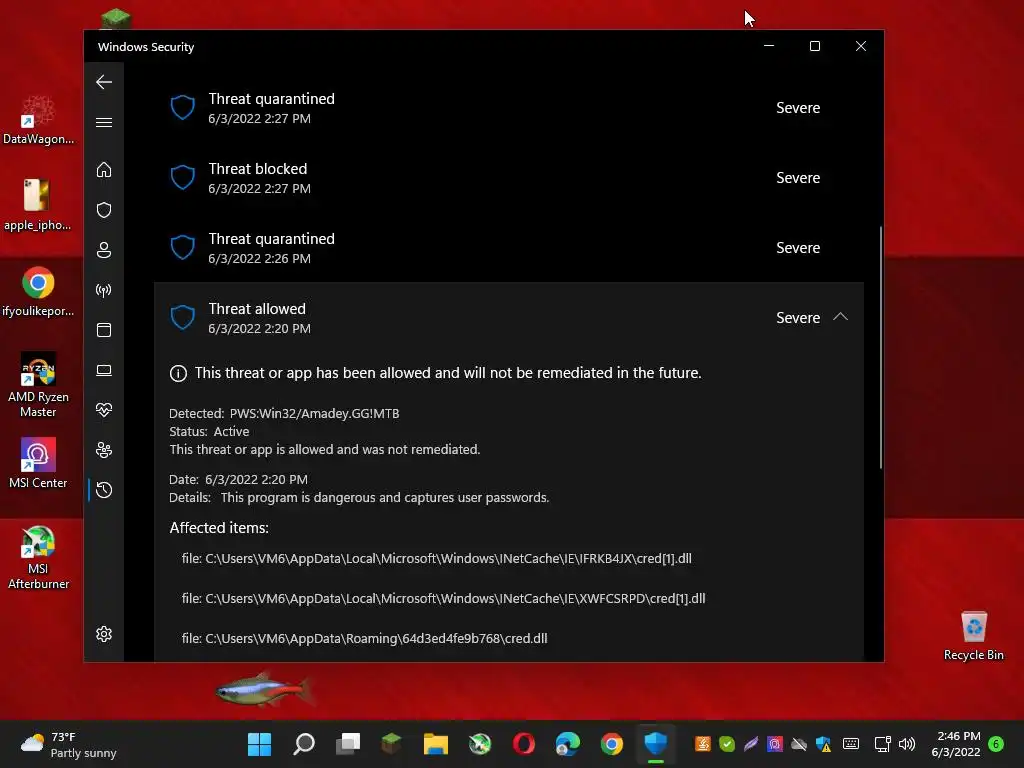Click the Threat allowed 2:20 PM header

(x=509, y=317)
